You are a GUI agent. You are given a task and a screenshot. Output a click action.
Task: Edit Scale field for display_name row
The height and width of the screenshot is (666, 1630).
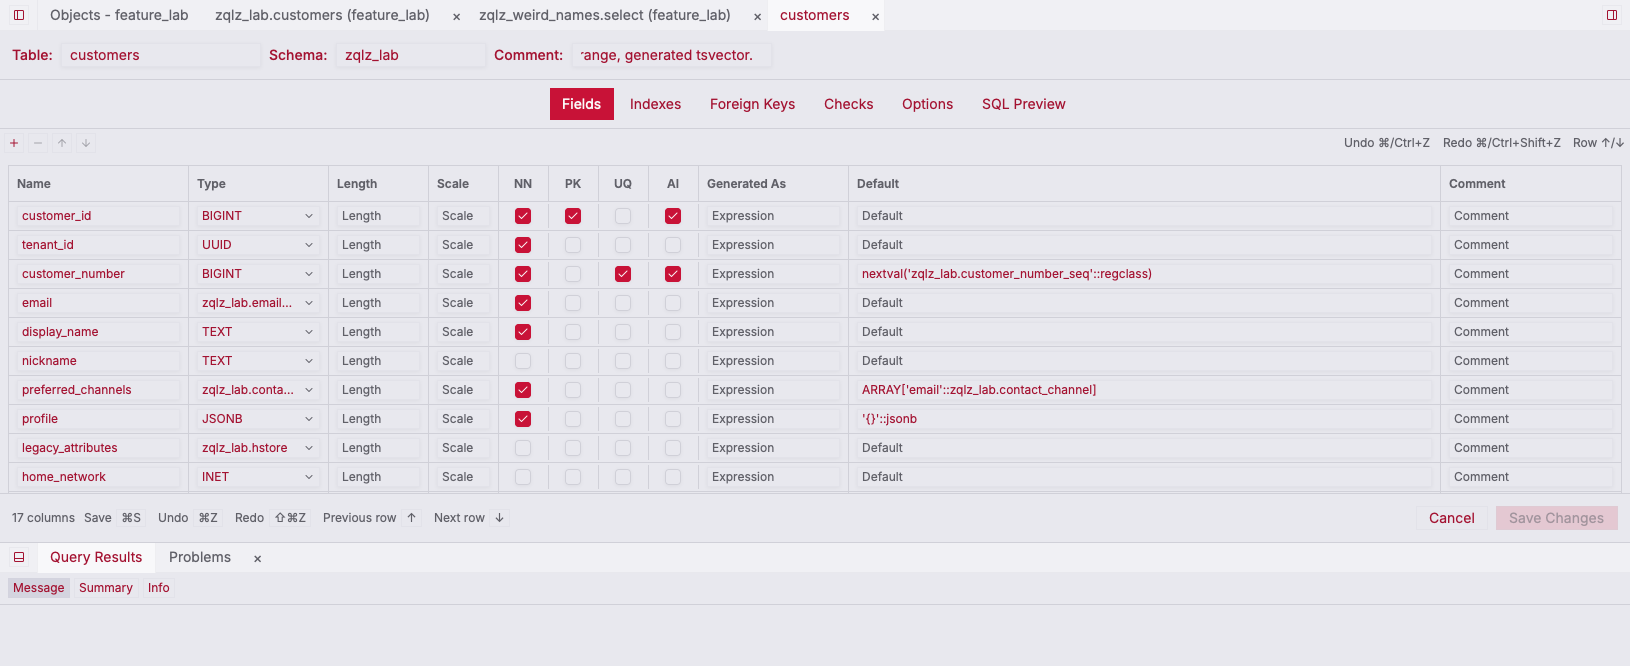(463, 332)
